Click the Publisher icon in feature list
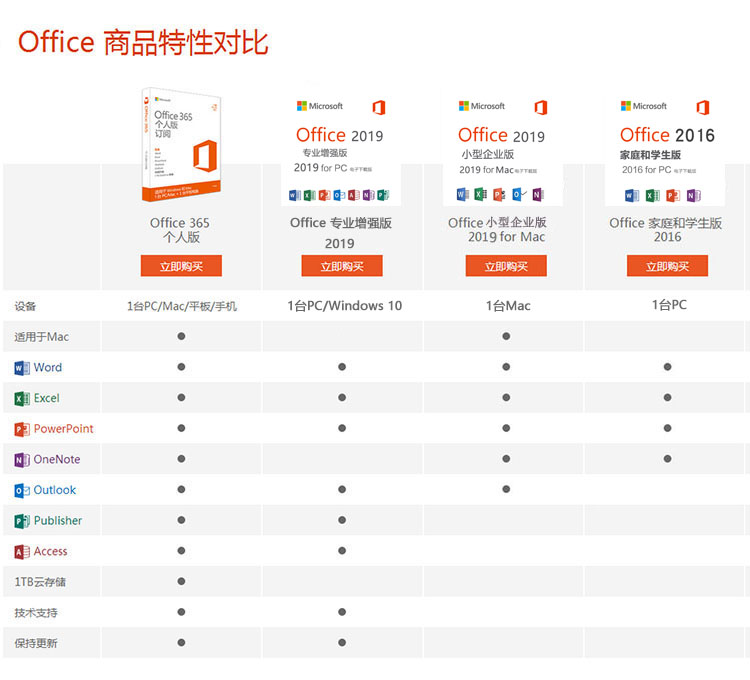This screenshot has width=750, height=680. point(22,521)
